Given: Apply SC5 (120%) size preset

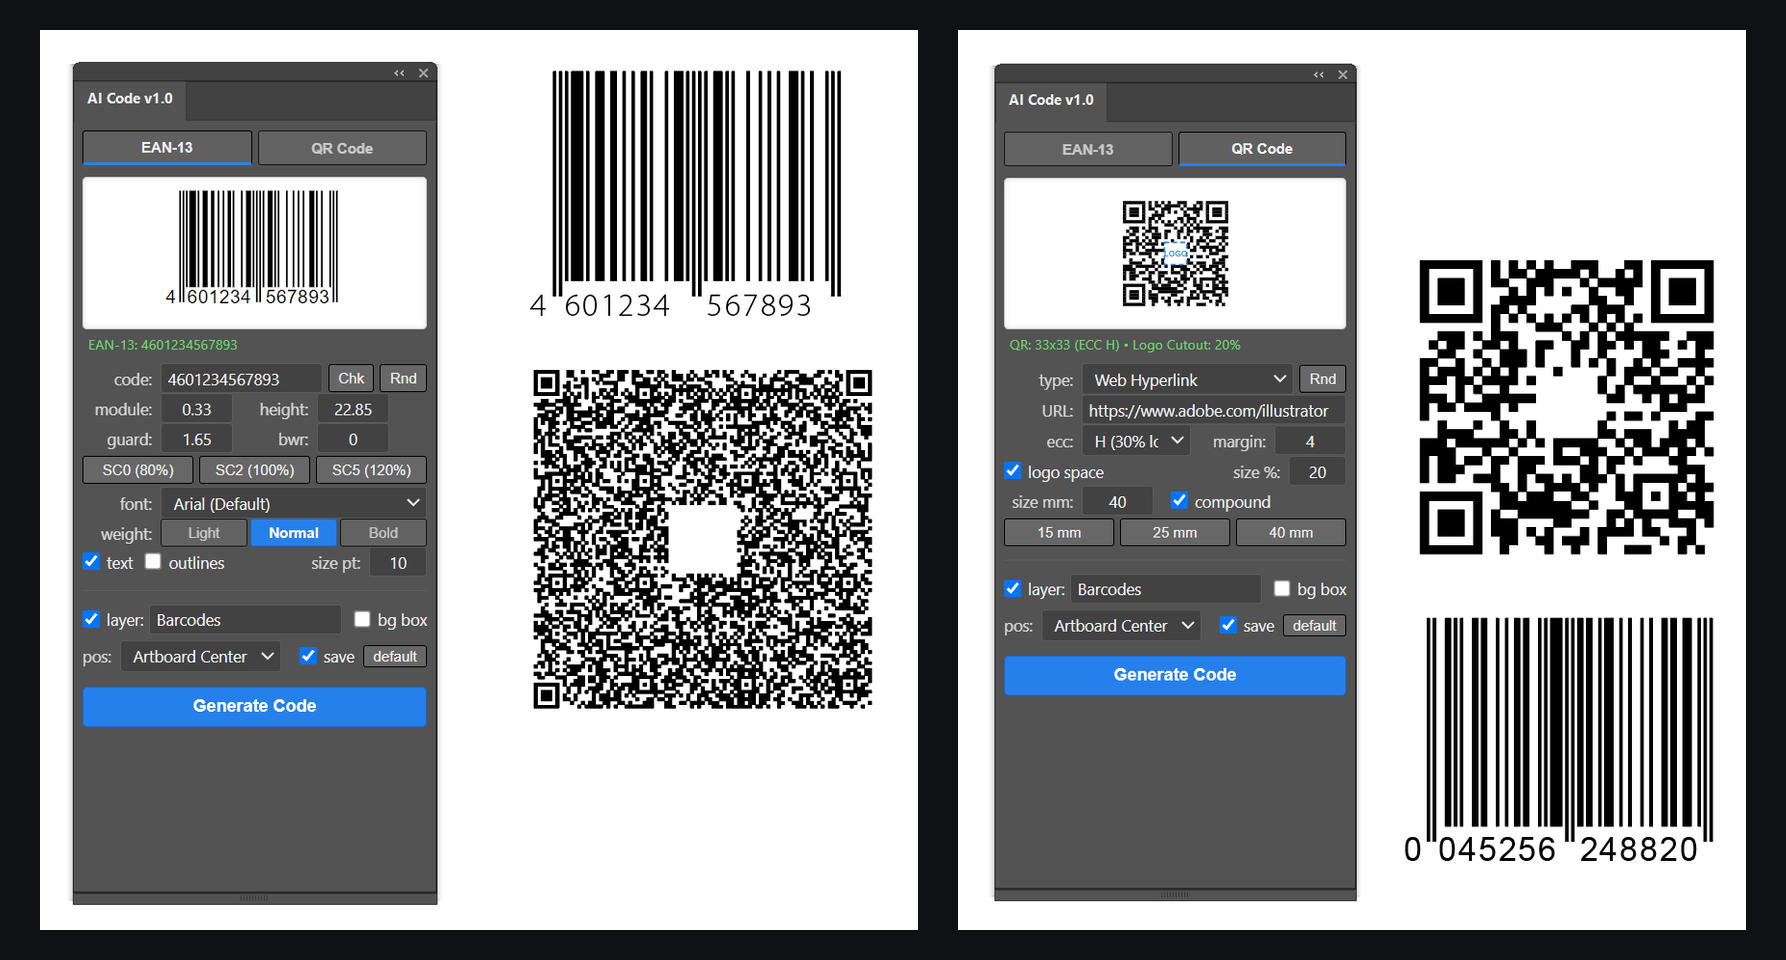Looking at the screenshot, I should tap(372, 470).
